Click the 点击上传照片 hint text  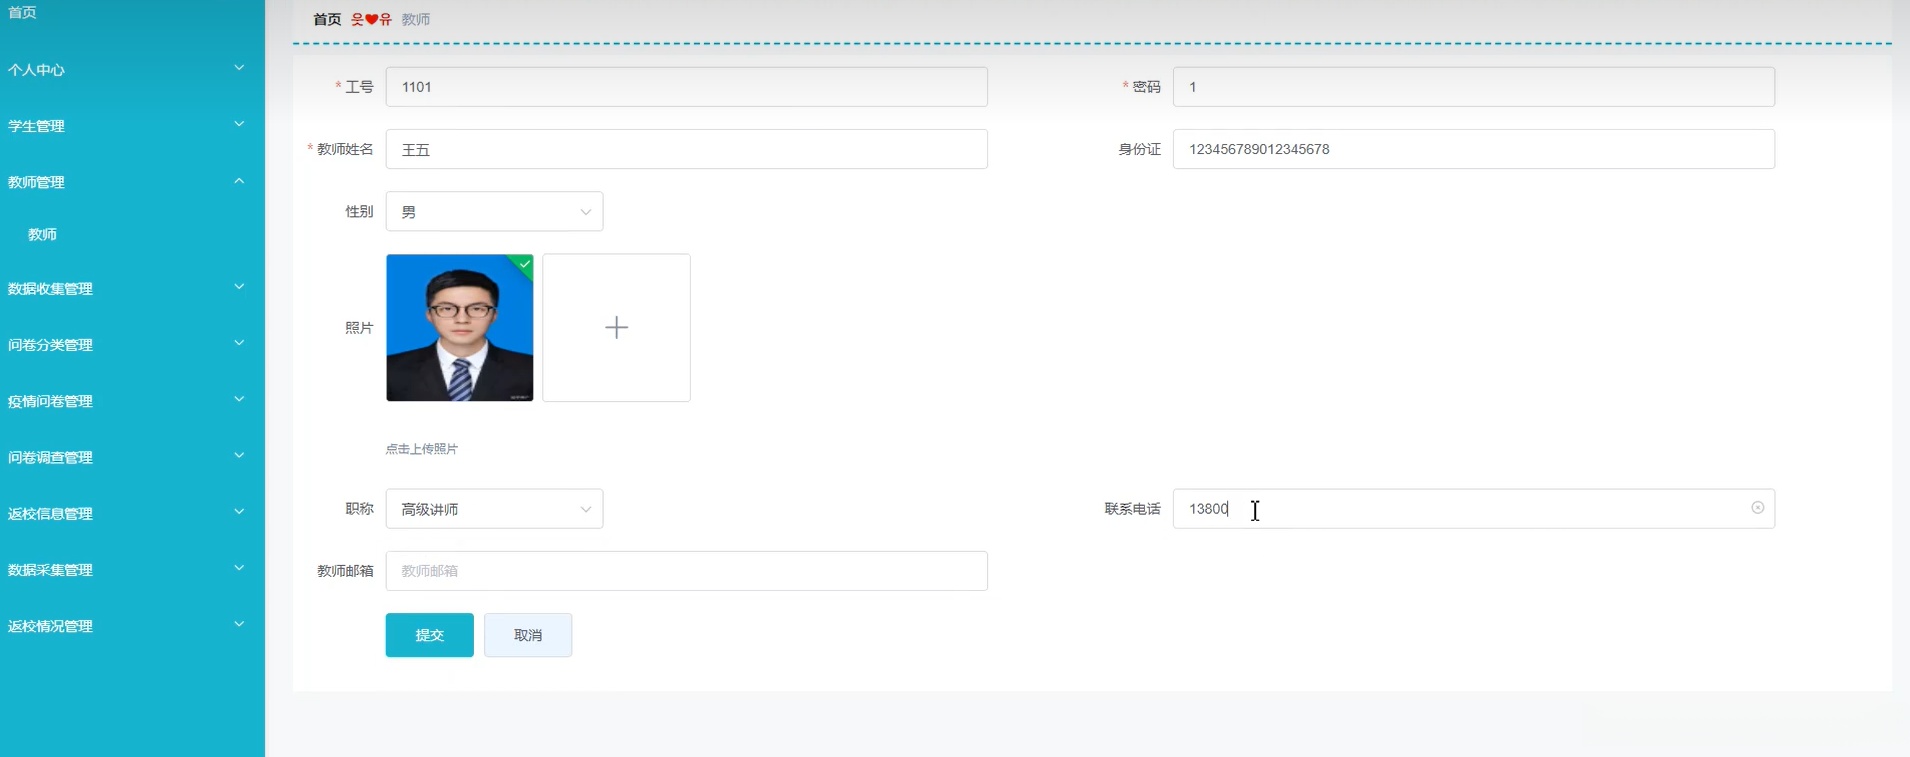click(x=422, y=449)
